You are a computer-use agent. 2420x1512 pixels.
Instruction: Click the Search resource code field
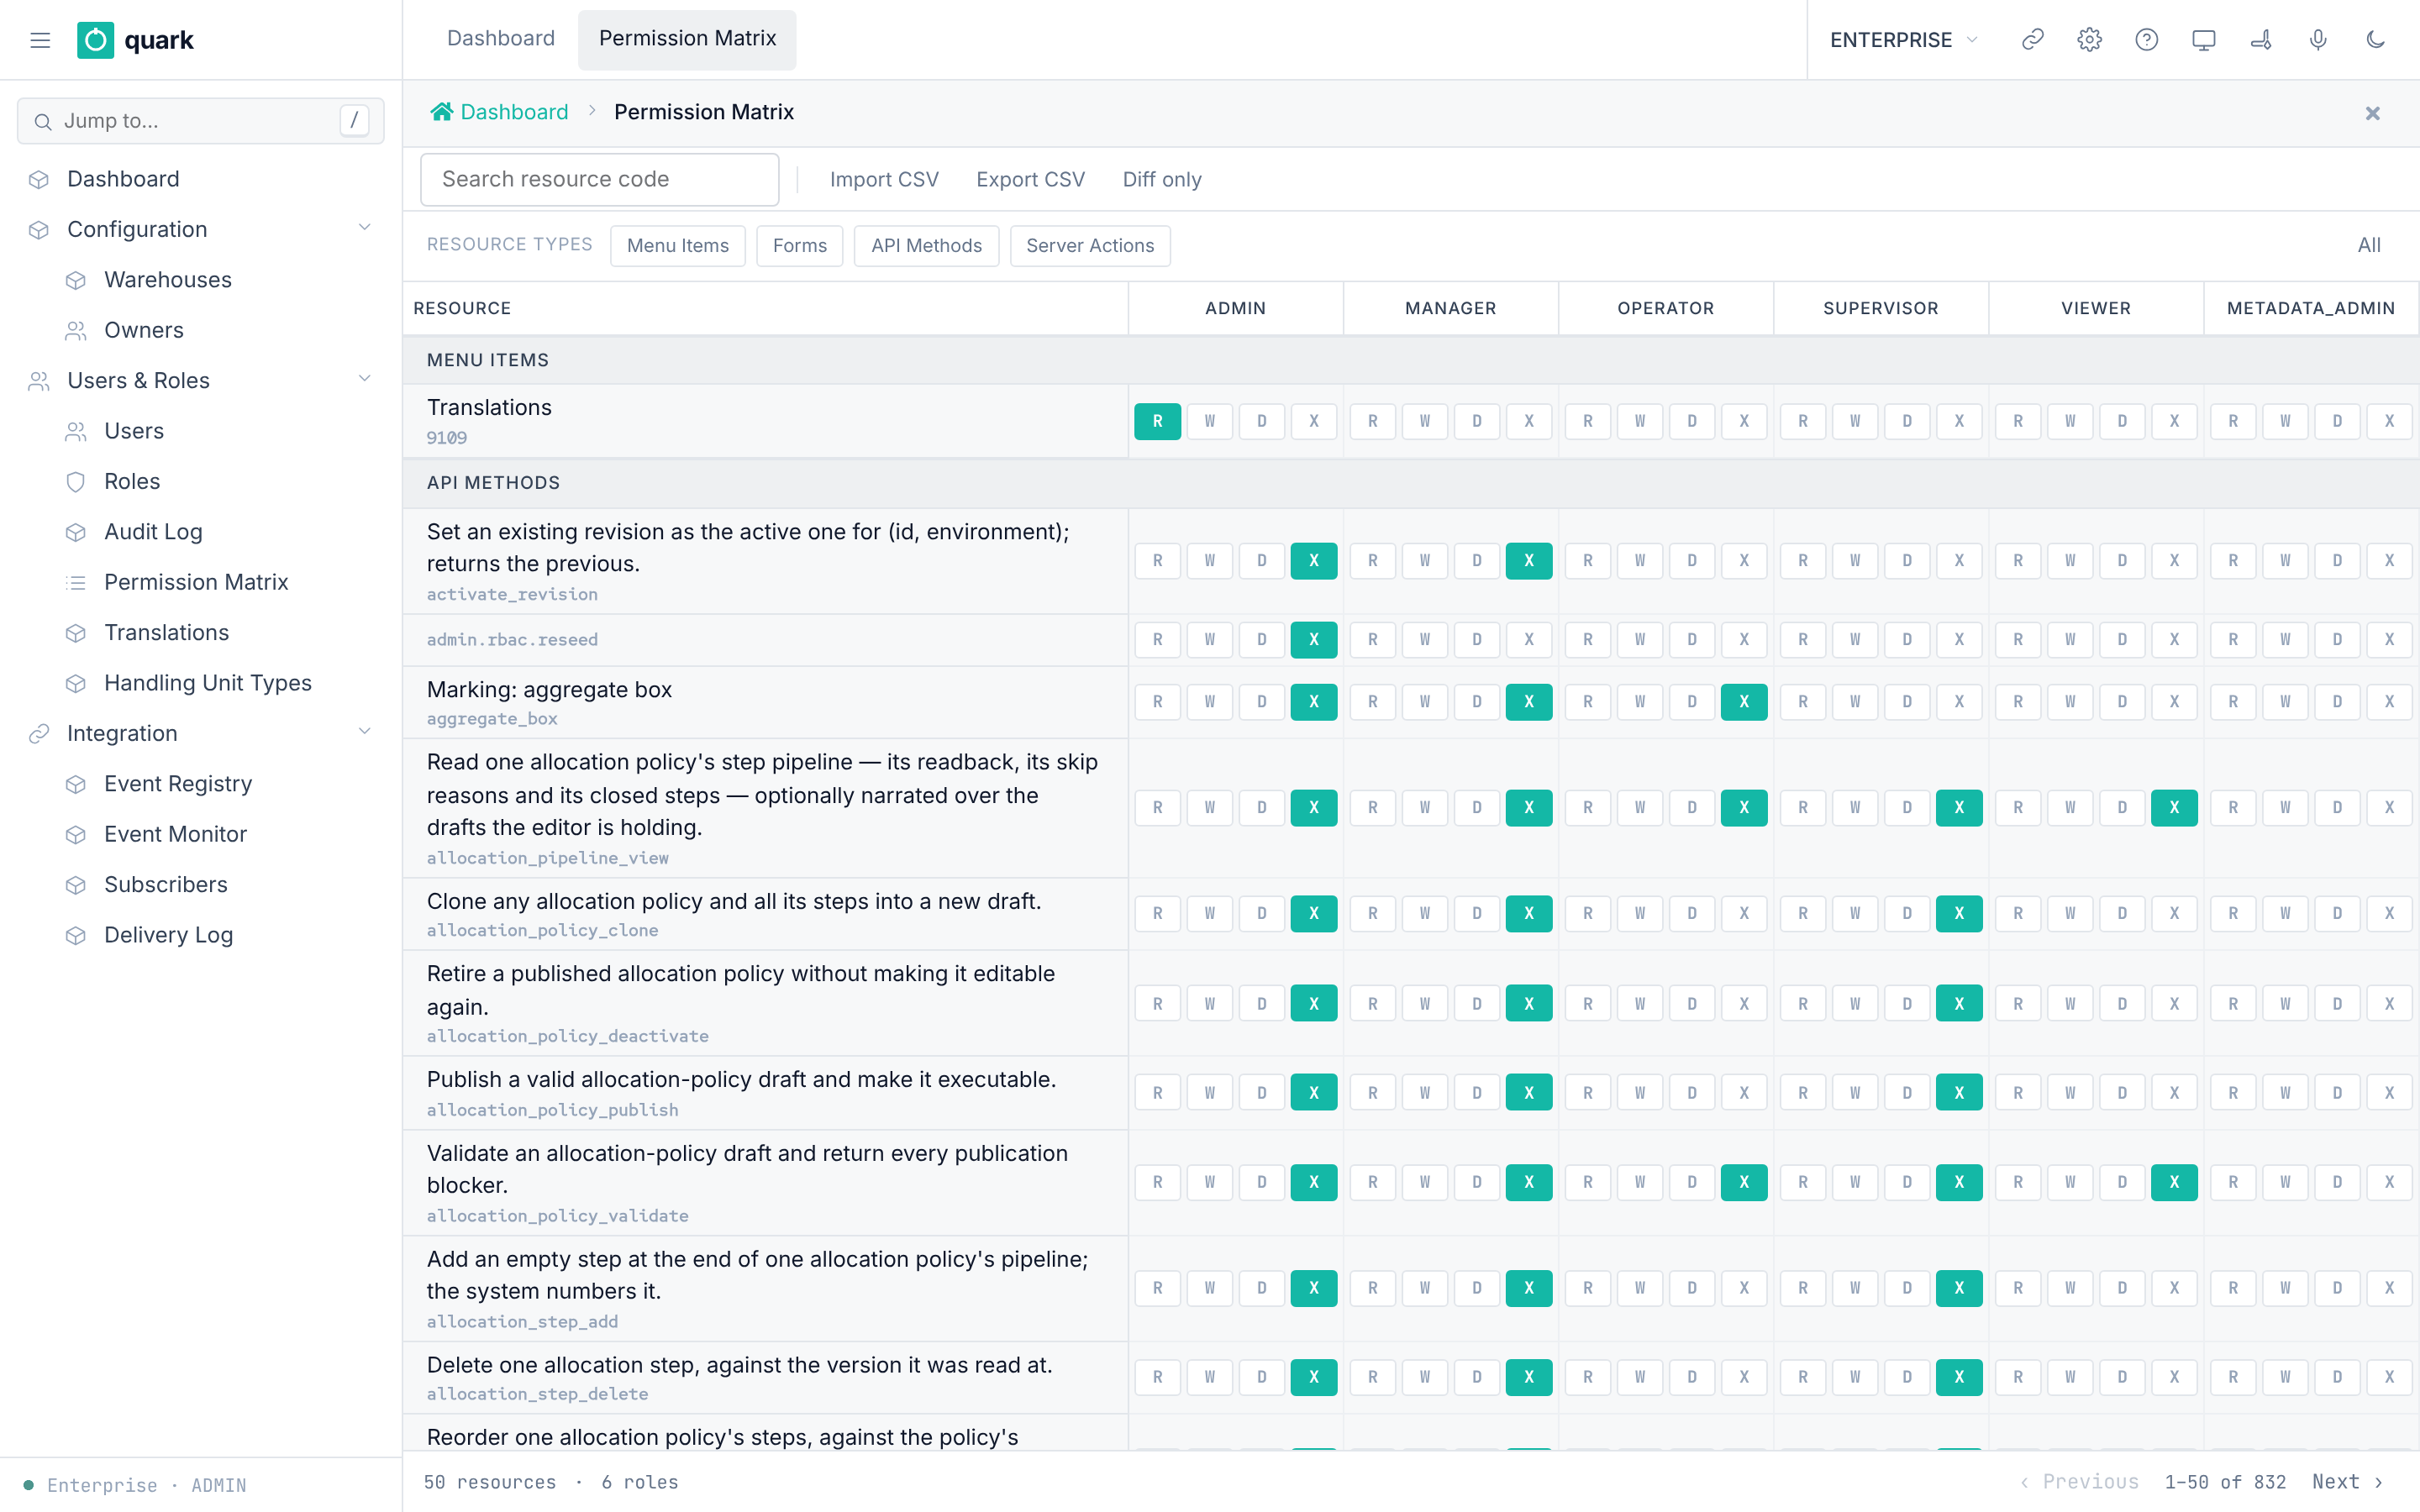pyautogui.click(x=599, y=180)
